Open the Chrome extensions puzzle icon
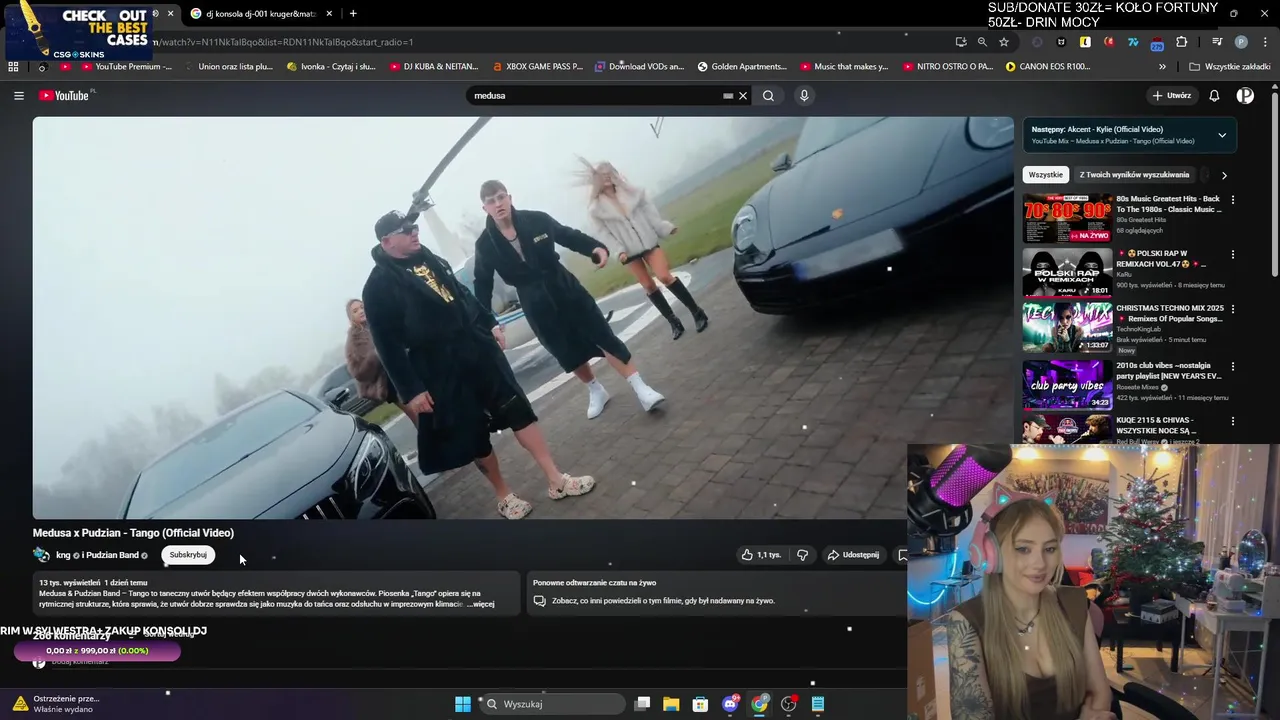Viewport: 1280px width, 720px height. click(x=1182, y=42)
